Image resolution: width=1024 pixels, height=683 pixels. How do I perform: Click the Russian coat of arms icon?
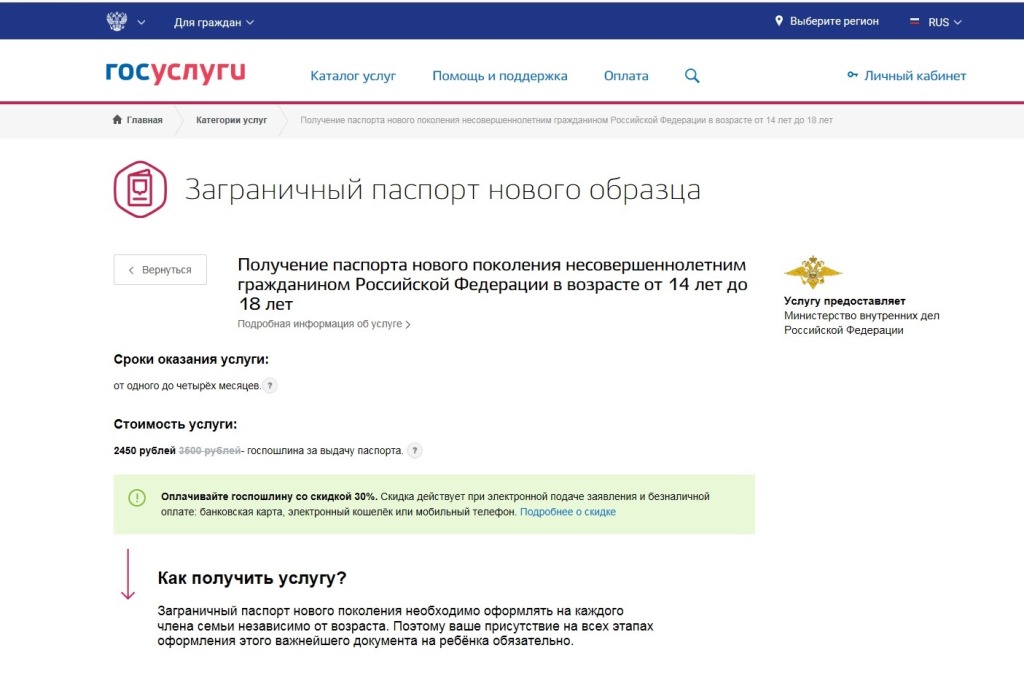point(117,22)
